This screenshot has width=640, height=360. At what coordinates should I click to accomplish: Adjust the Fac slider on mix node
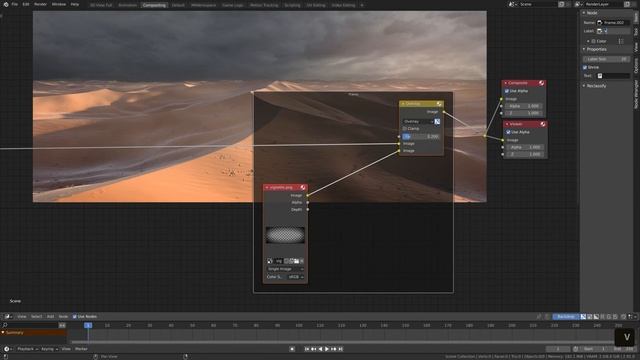click(x=421, y=136)
